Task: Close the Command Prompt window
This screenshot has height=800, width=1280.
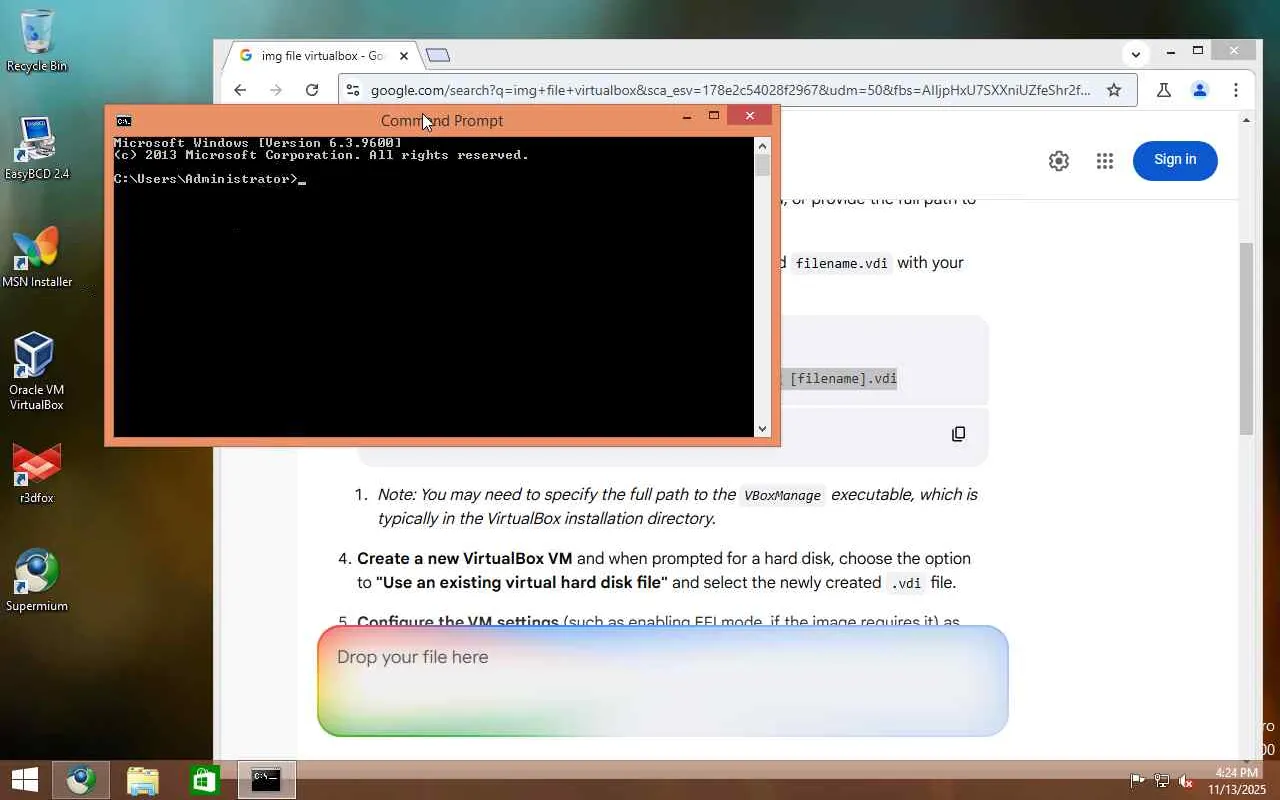Action: click(750, 116)
